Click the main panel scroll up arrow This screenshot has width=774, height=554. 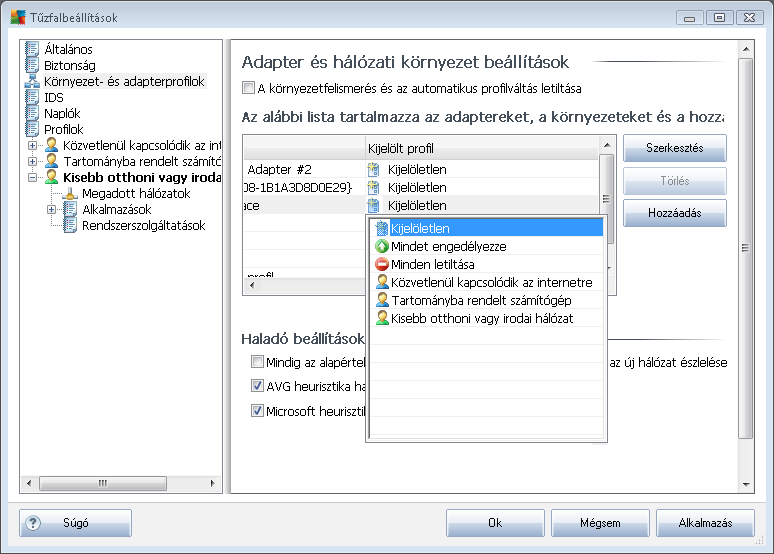tap(746, 48)
